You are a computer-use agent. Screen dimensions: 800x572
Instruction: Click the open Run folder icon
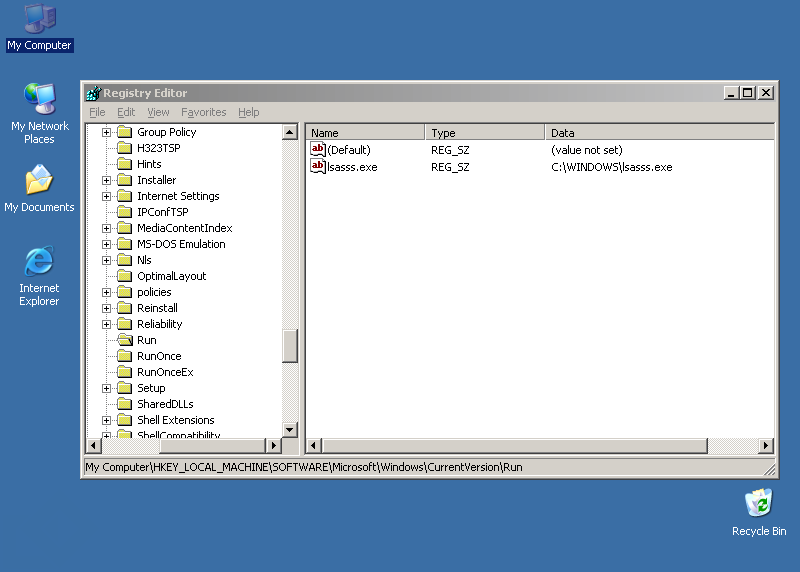pyautogui.click(x=124, y=340)
